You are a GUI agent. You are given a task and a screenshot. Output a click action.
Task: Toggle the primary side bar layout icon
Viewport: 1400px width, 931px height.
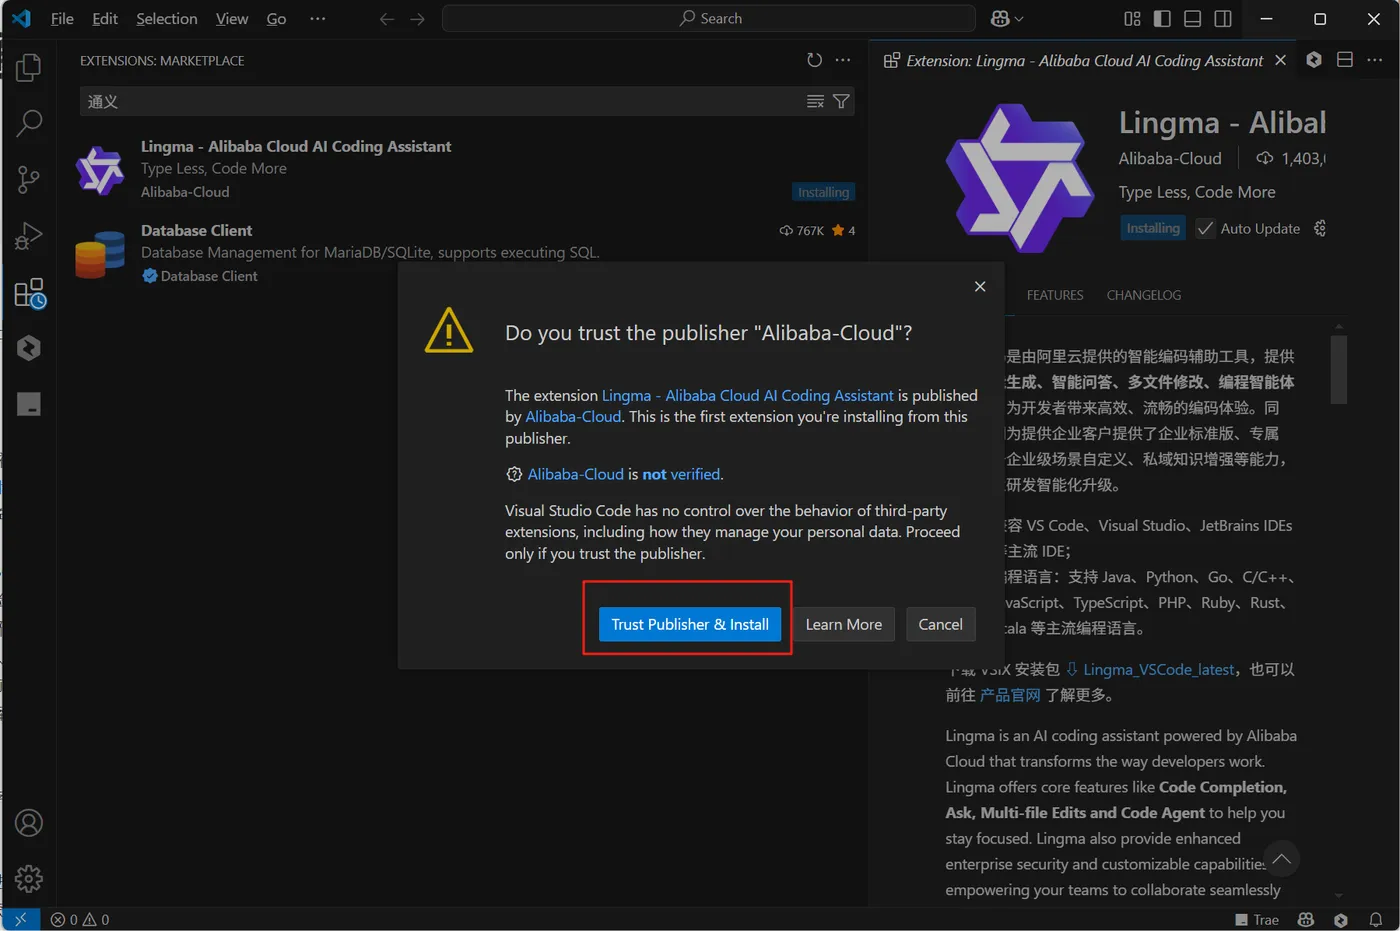1162,19
